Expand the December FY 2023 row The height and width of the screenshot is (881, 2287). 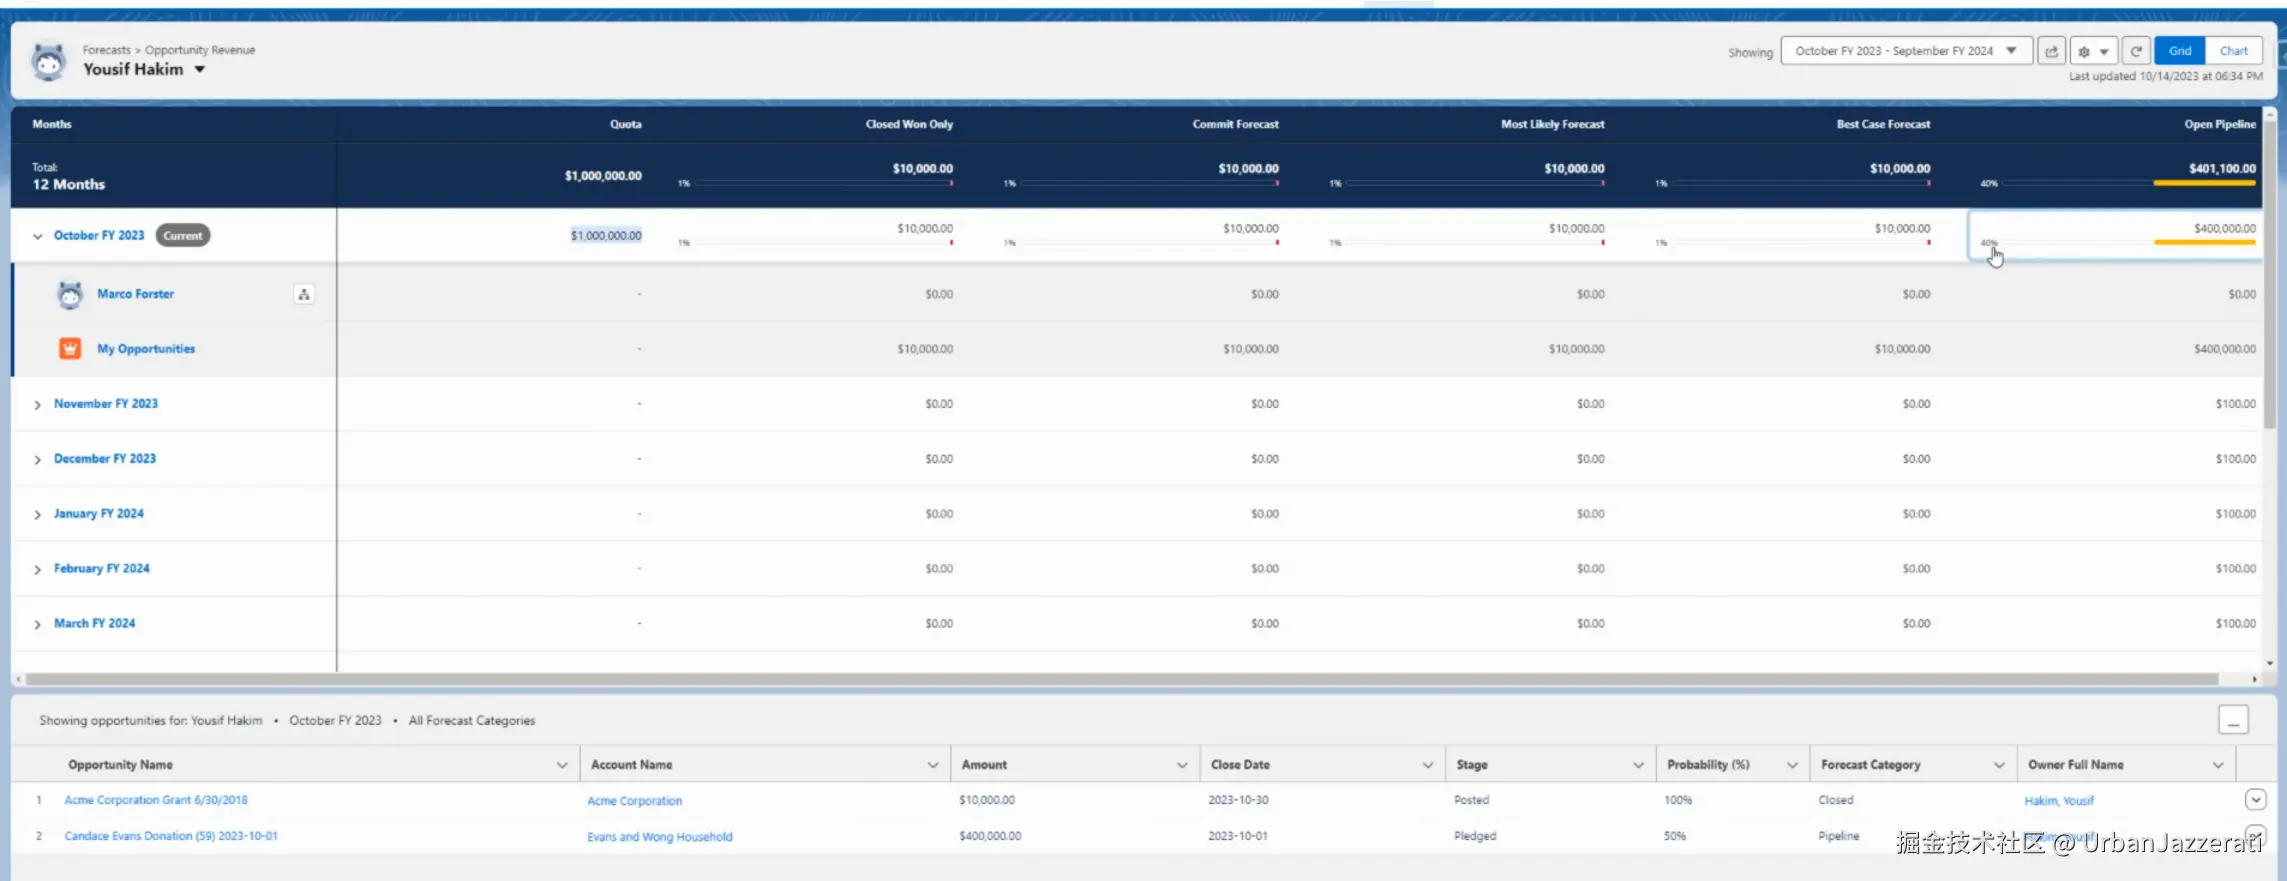38,459
